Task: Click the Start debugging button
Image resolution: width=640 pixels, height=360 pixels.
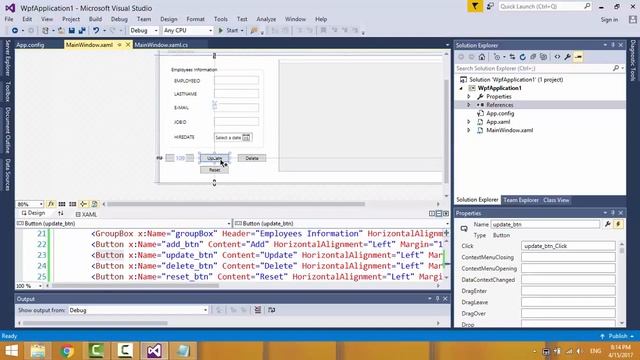Action: pos(228,31)
